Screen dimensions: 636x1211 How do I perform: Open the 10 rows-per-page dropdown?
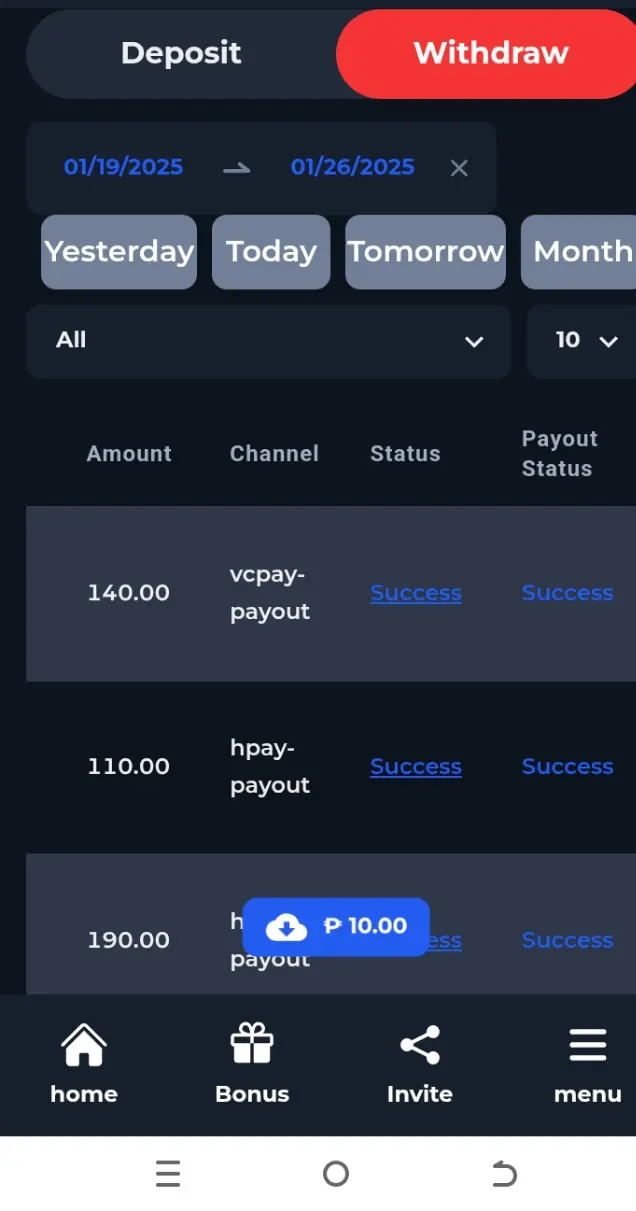tap(582, 341)
